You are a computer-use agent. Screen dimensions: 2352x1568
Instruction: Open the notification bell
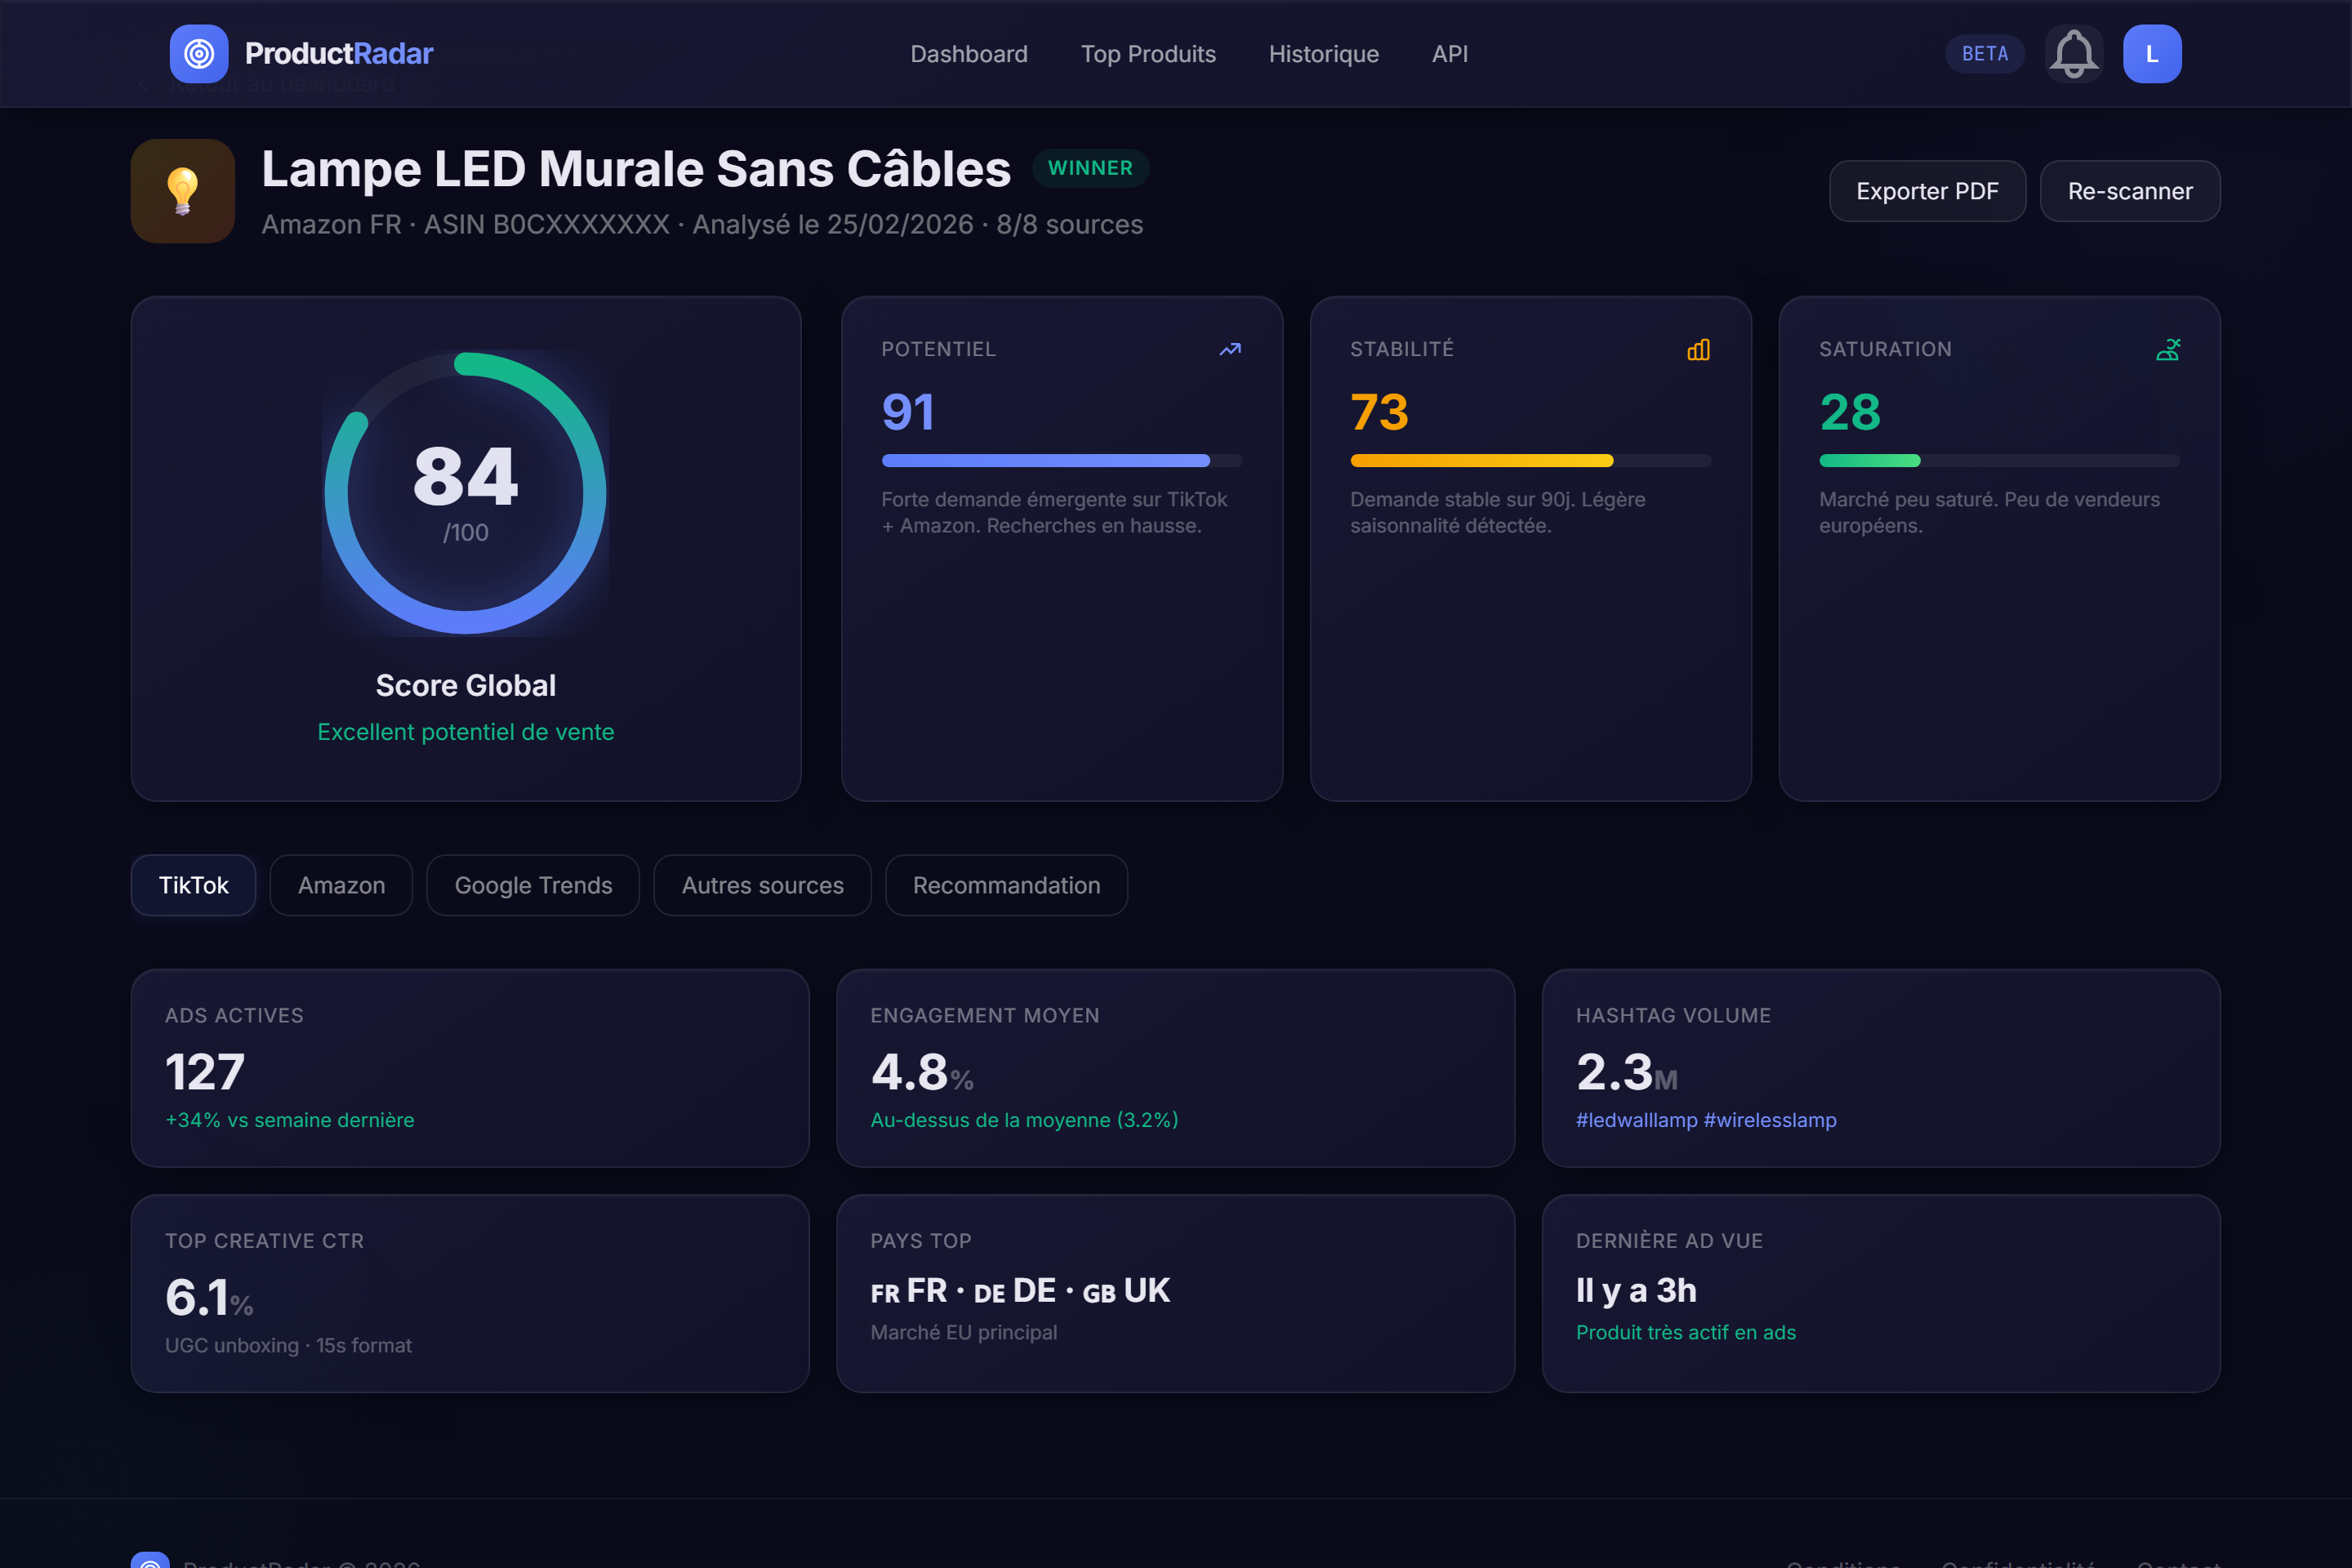click(x=2073, y=53)
